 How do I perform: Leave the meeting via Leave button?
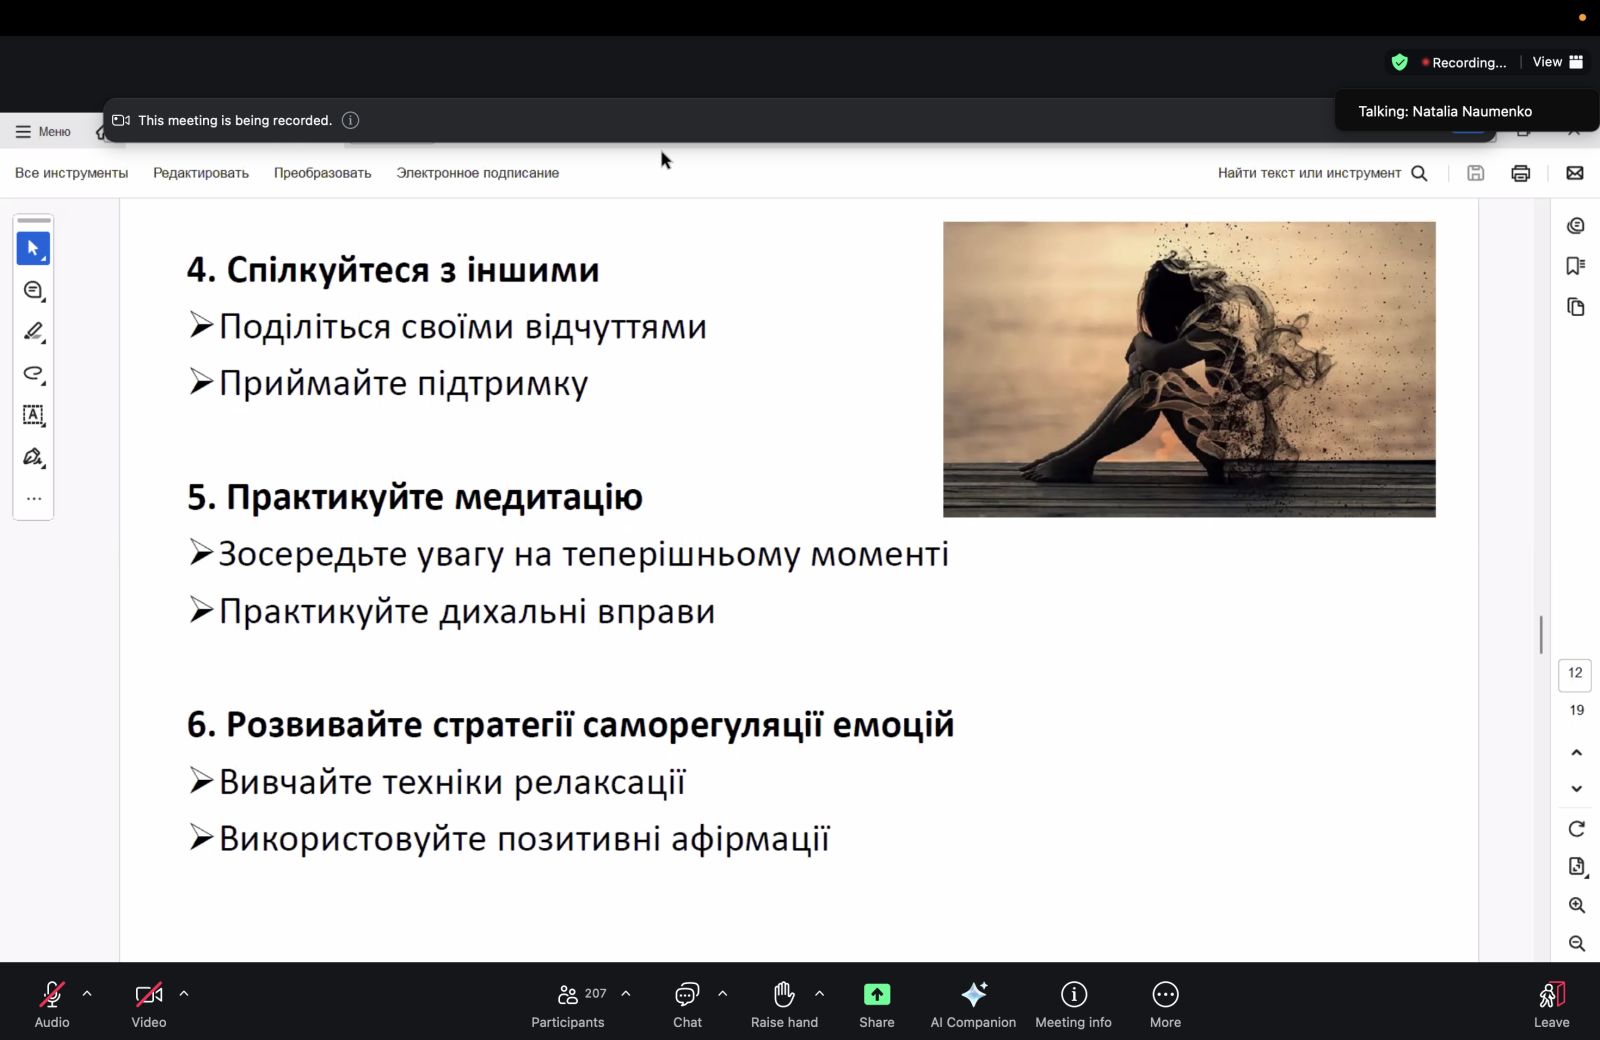coord(1552,1003)
